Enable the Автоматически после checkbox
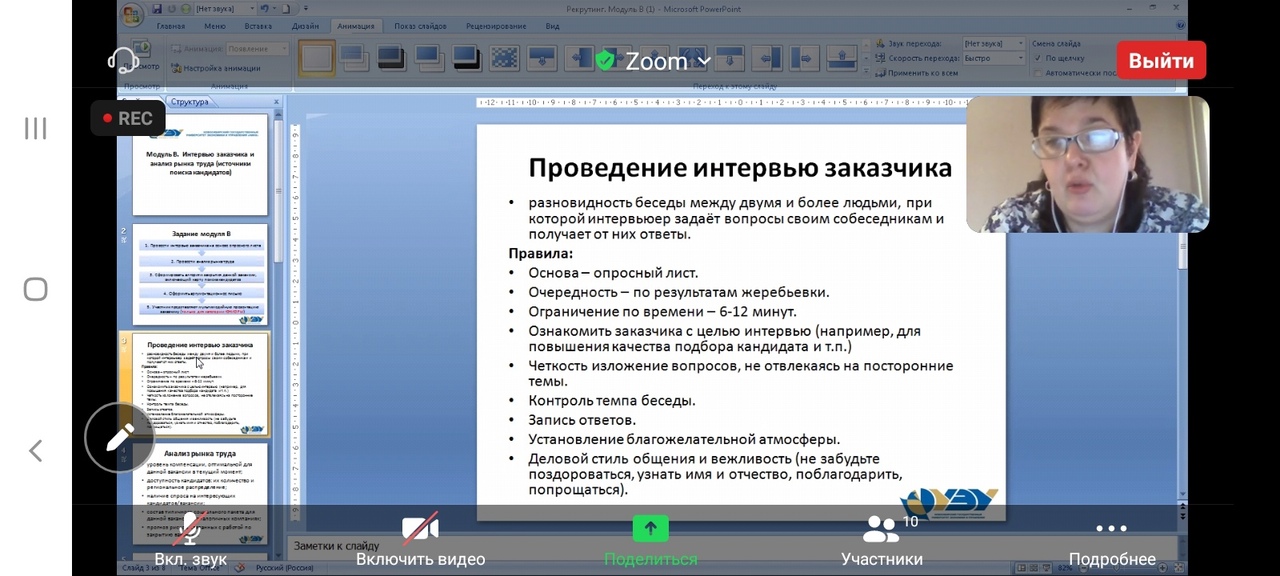 coord(1038,73)
